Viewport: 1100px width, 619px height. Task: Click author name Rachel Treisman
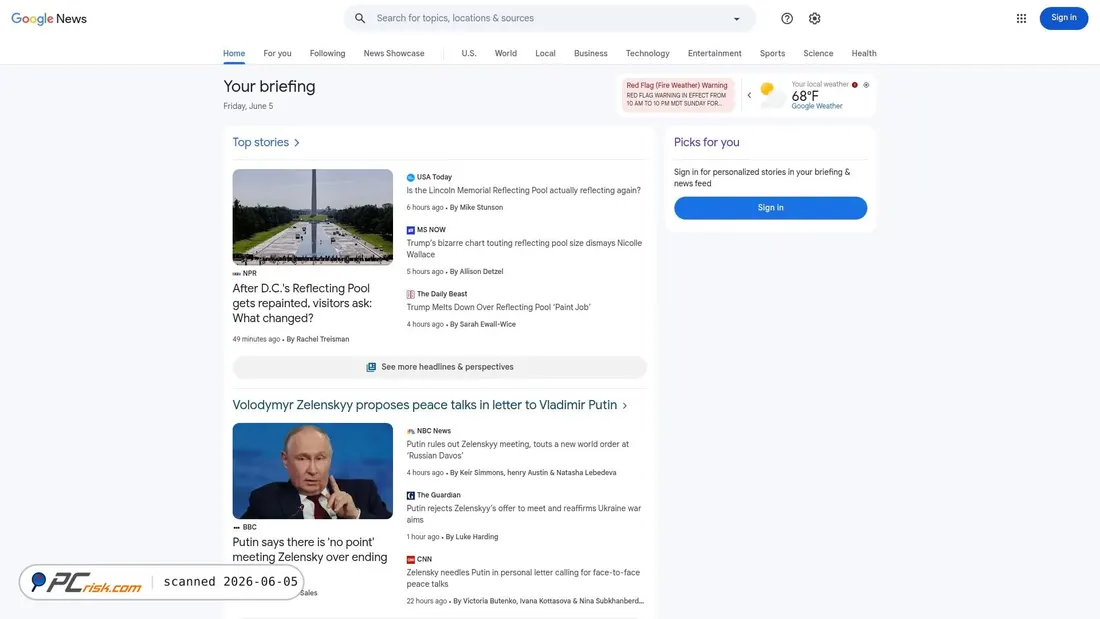(x=323, y=340)
